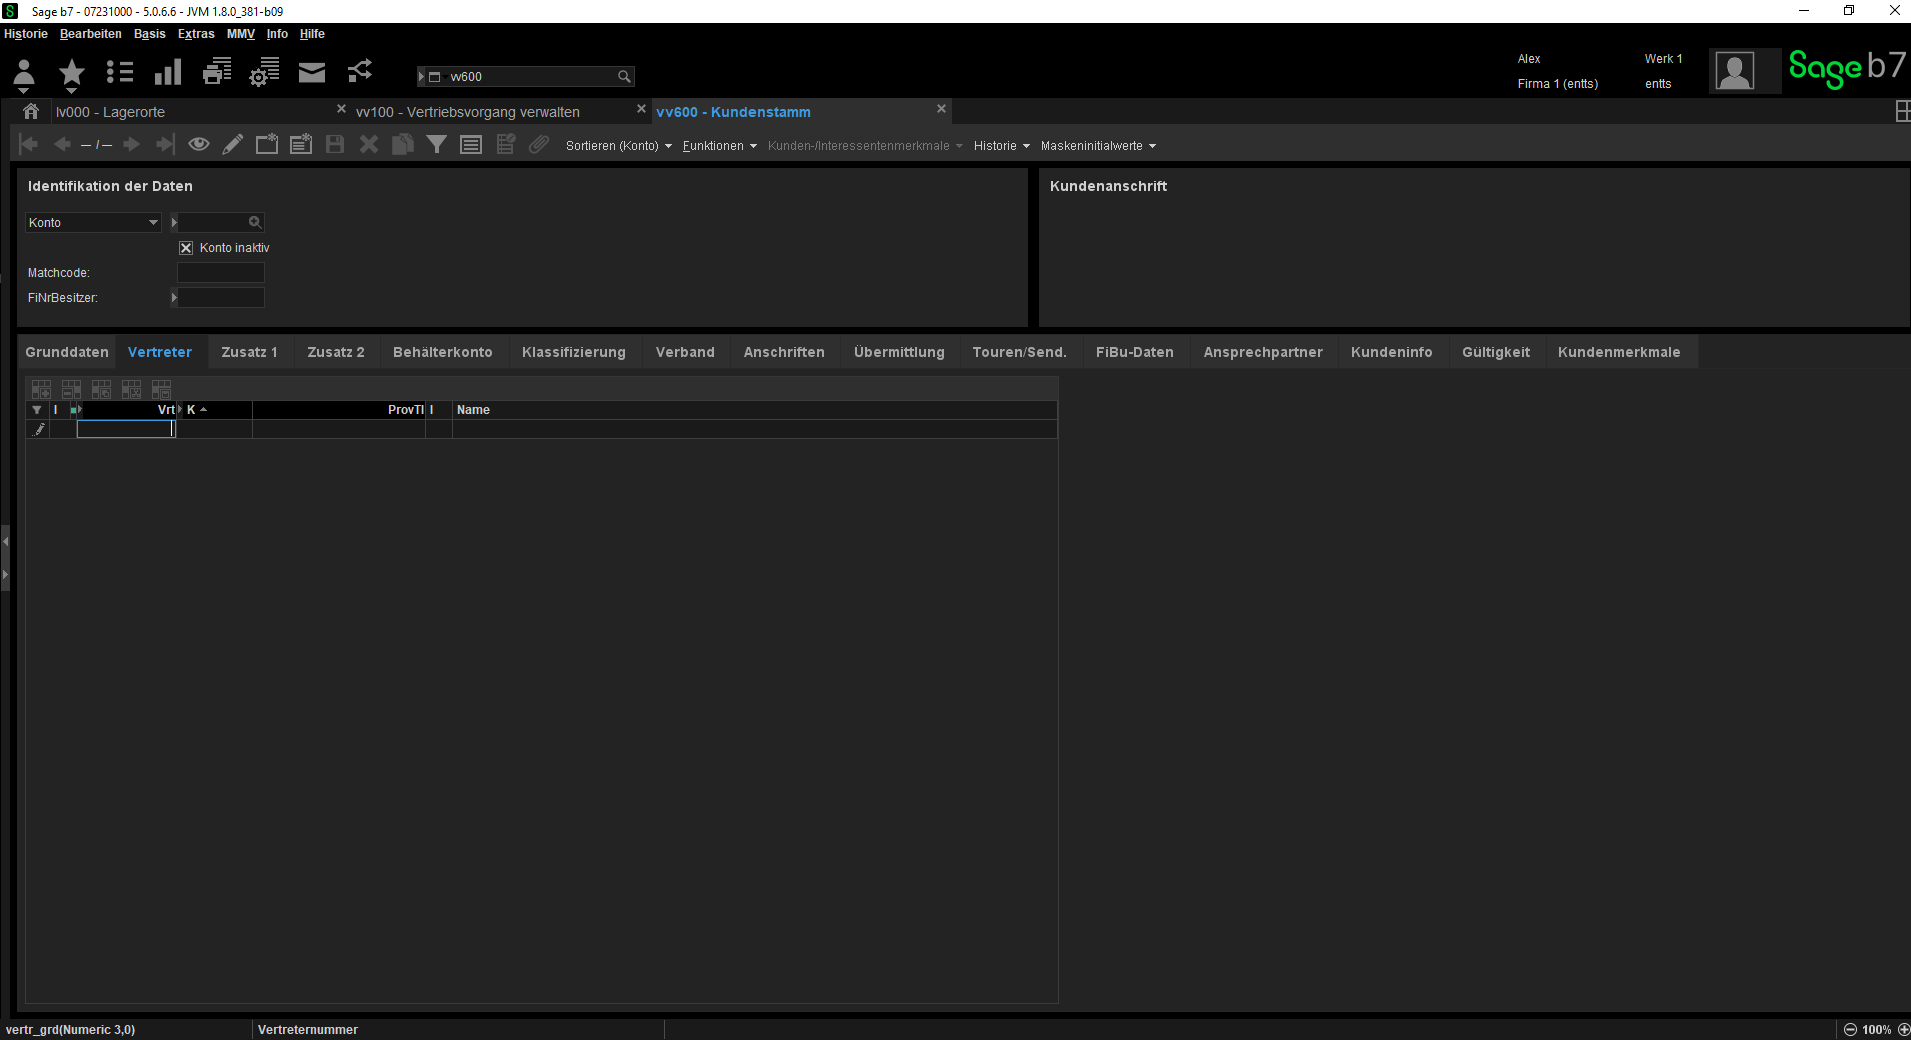
Task: Open the favorites star icon
Action: 71,74
